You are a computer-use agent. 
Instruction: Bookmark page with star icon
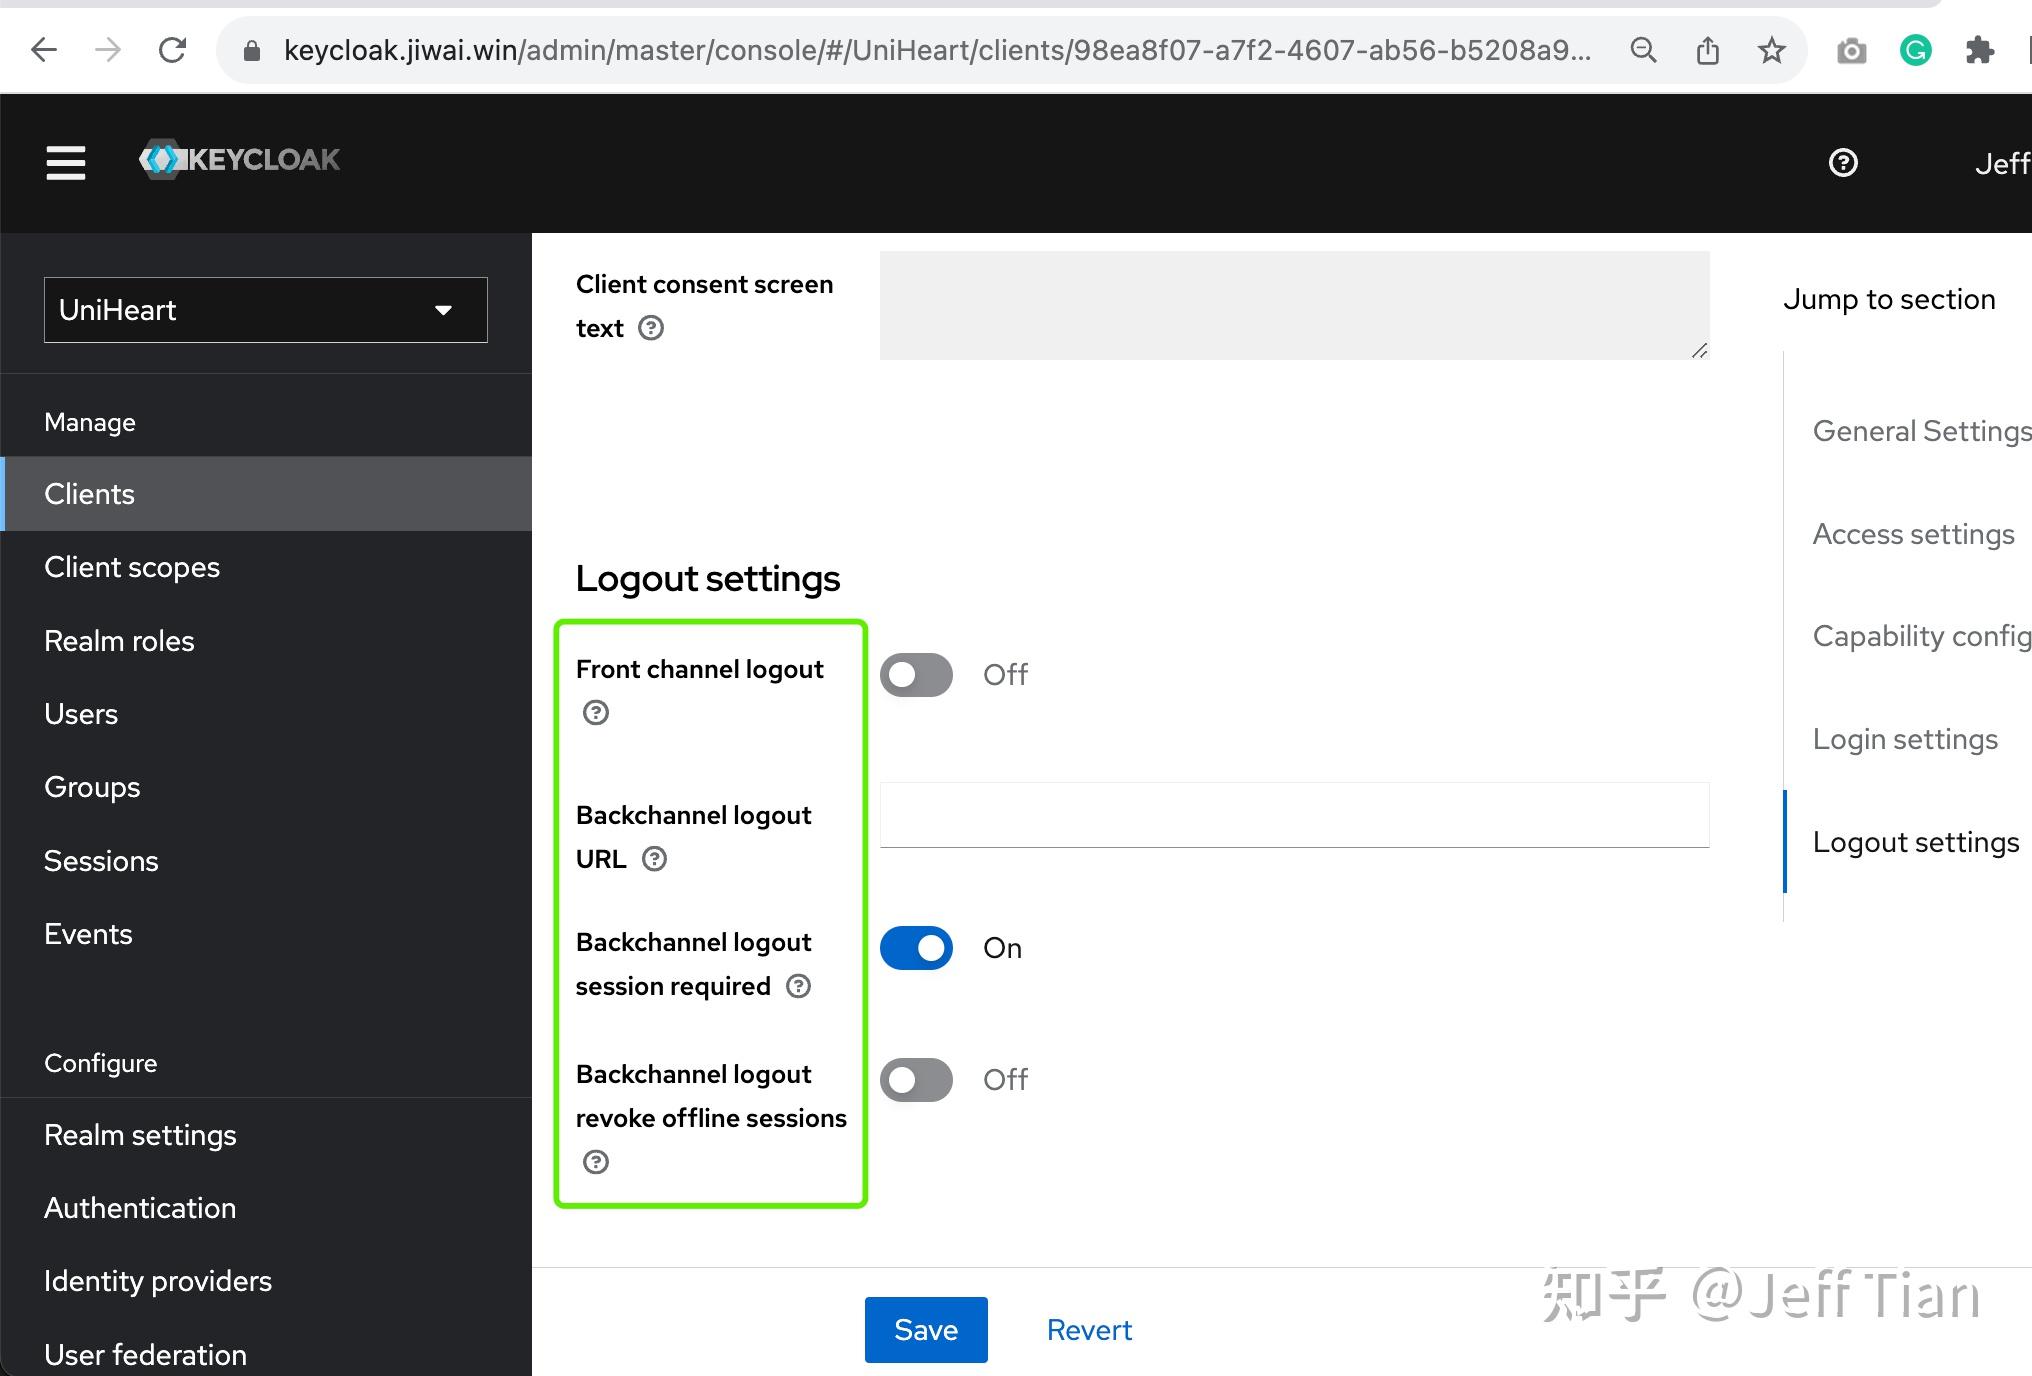(1771, 50)
